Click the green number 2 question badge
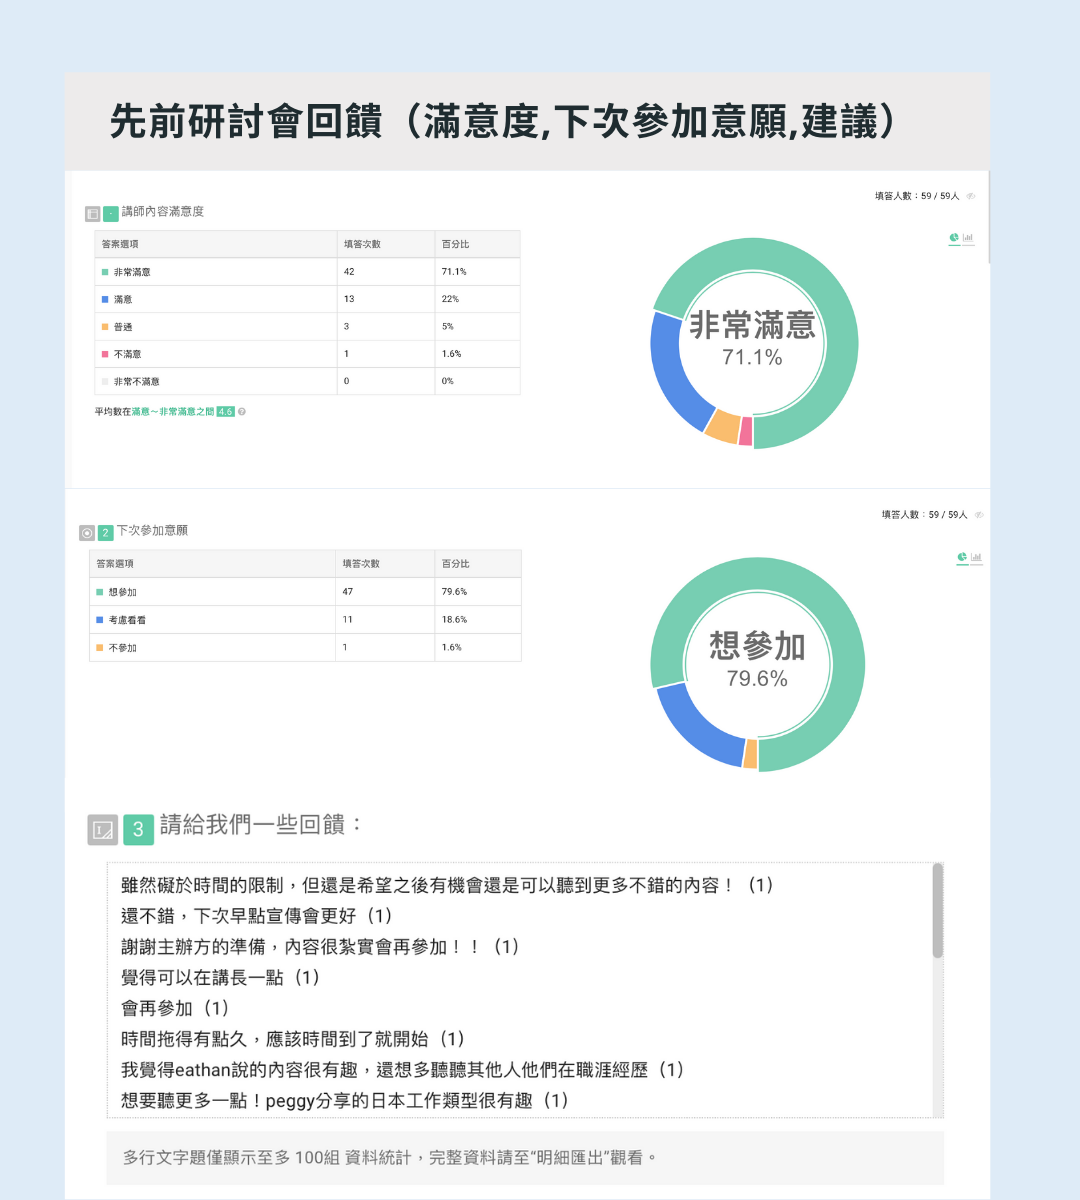Viewport: 1080px width, 1200px height. click(106, 533)
